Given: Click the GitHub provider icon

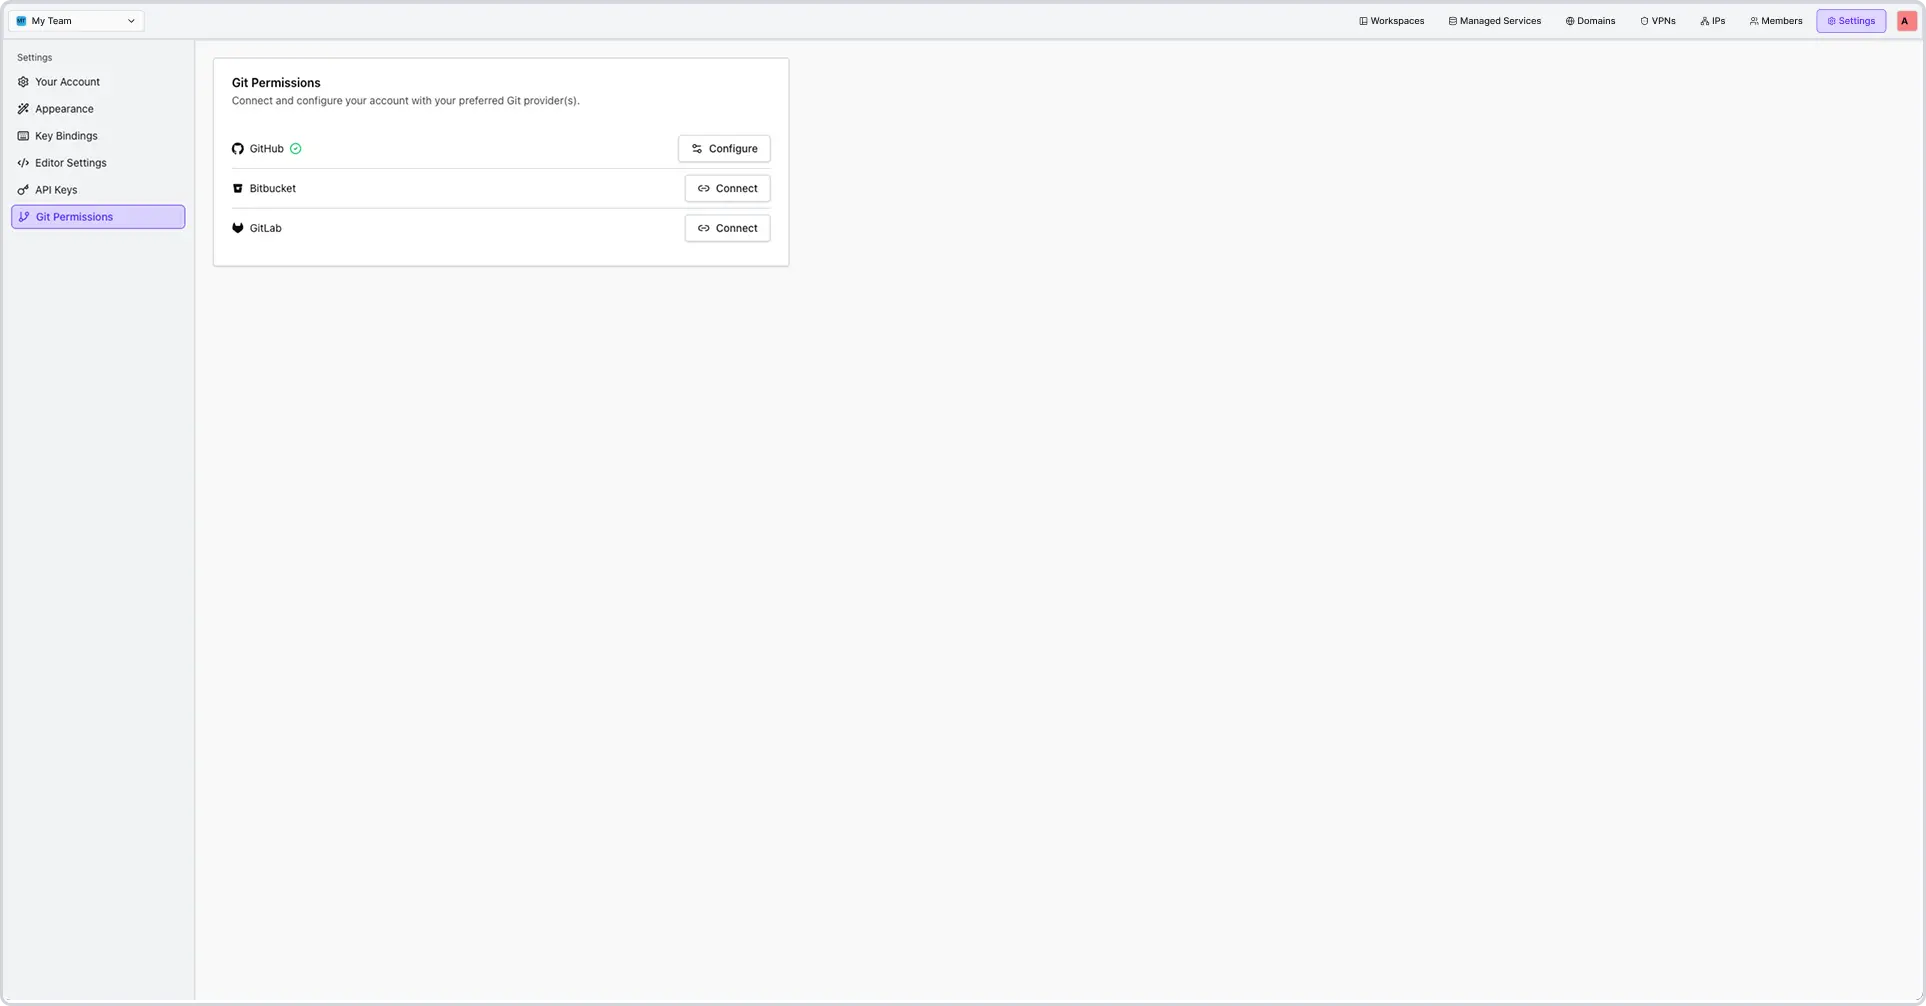Looking at the screenshot, I should click(x=238, y=148).
